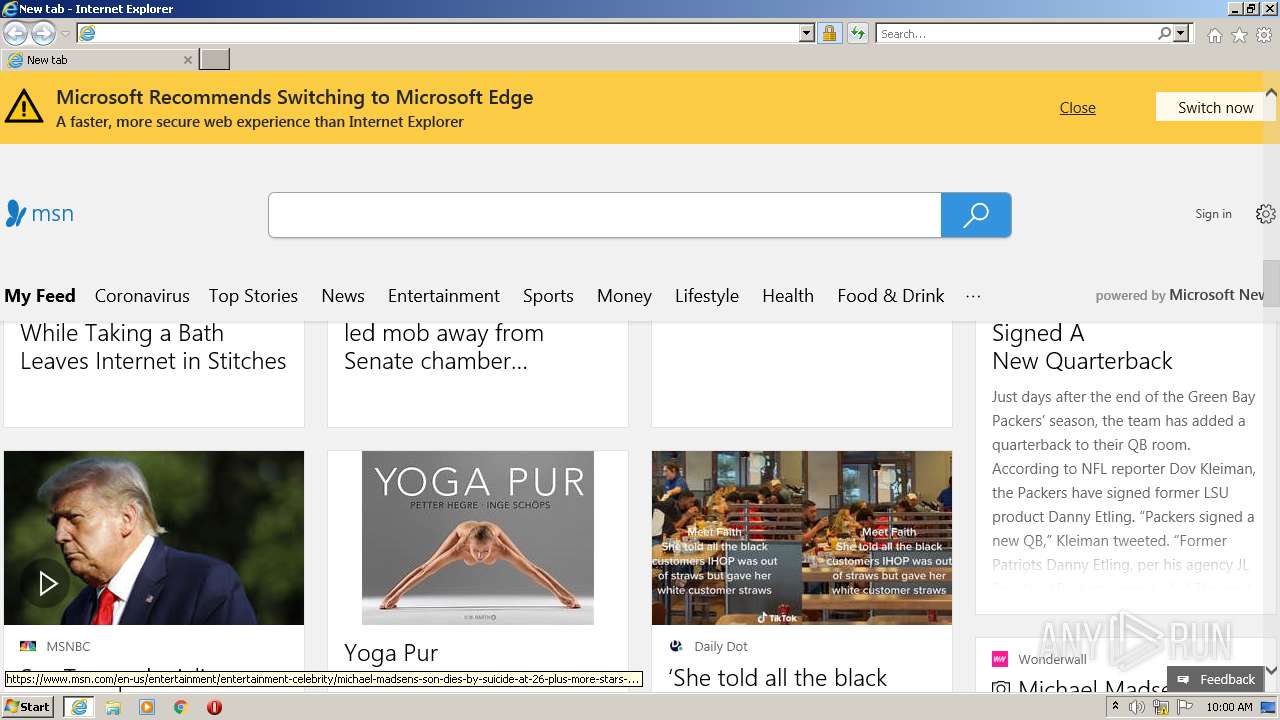Click the Wonderwall source label
This screenshot has width=1280, height=720.
[x=1052, y=659]
